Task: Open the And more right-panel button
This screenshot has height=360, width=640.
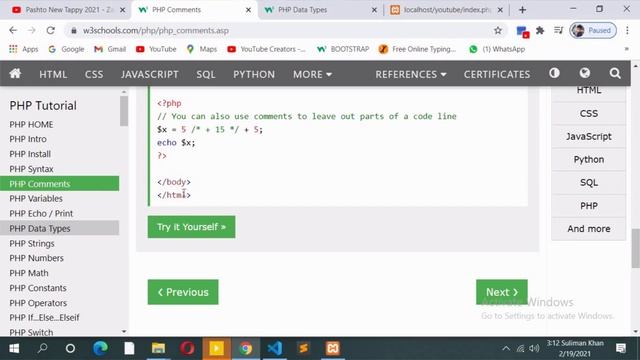Action: 589,229
